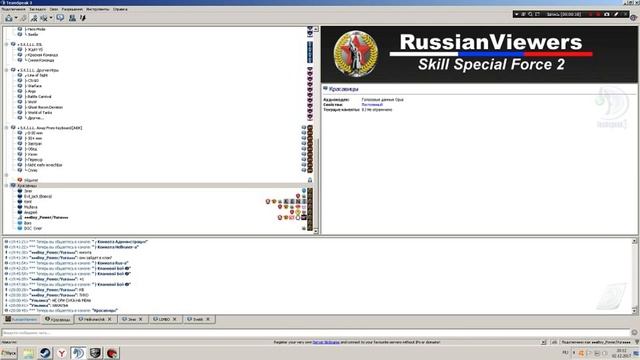
Task: Close the last private chat tab
Action: coord(208,319)
